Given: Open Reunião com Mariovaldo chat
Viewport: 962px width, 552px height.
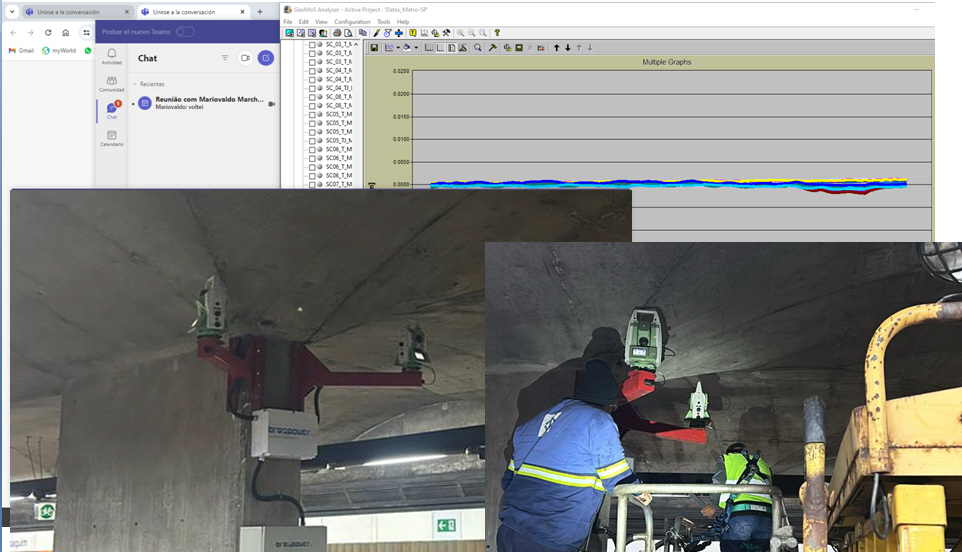Looking at the screenshot, I should pos(203,103).
